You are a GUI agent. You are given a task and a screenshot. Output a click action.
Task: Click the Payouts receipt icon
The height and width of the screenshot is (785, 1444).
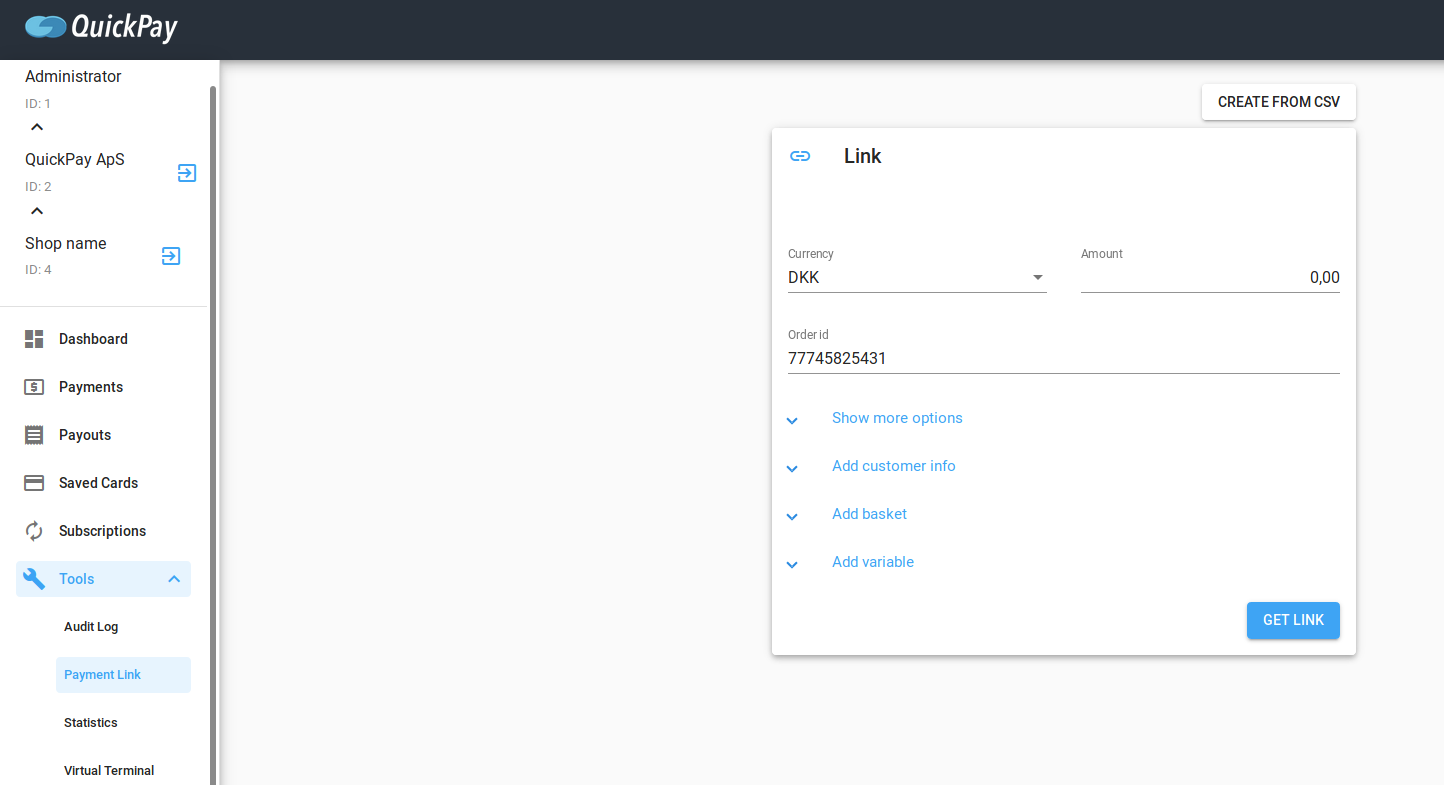(x=34, y=435)
